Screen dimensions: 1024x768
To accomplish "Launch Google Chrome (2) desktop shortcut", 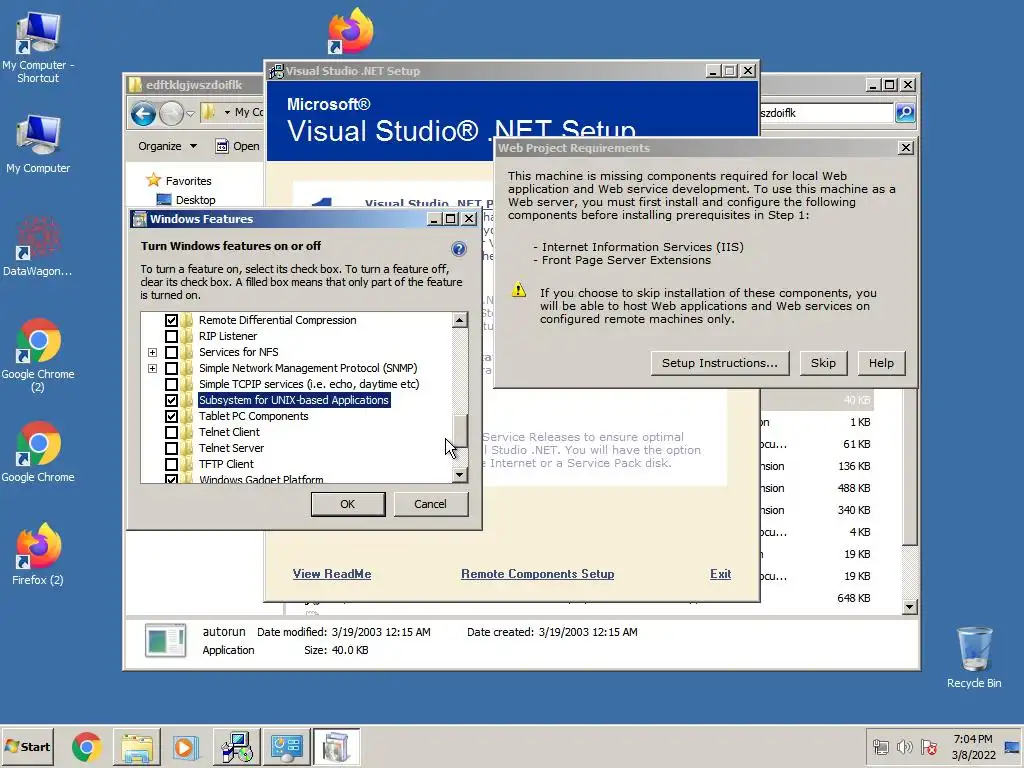I will pyautogui.click(x=38, y=355).
